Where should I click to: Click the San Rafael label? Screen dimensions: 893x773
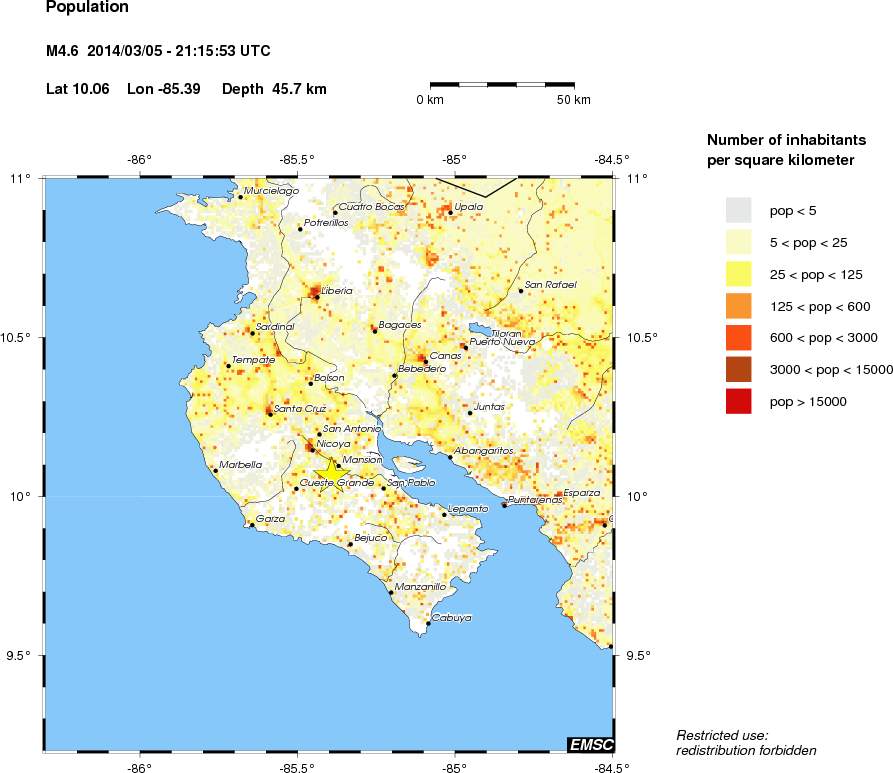pyautogui.click(x=550, y=284)
